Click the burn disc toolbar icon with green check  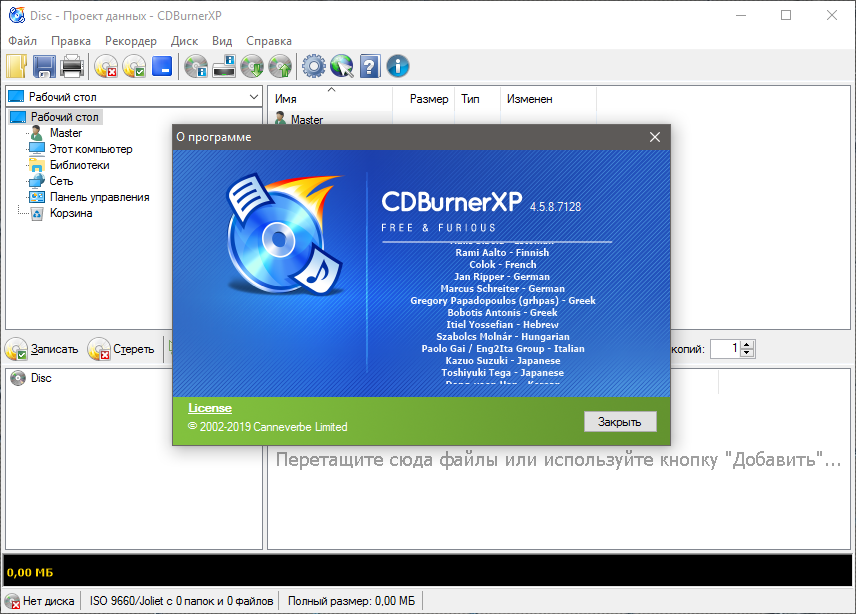tap(134, 67)
